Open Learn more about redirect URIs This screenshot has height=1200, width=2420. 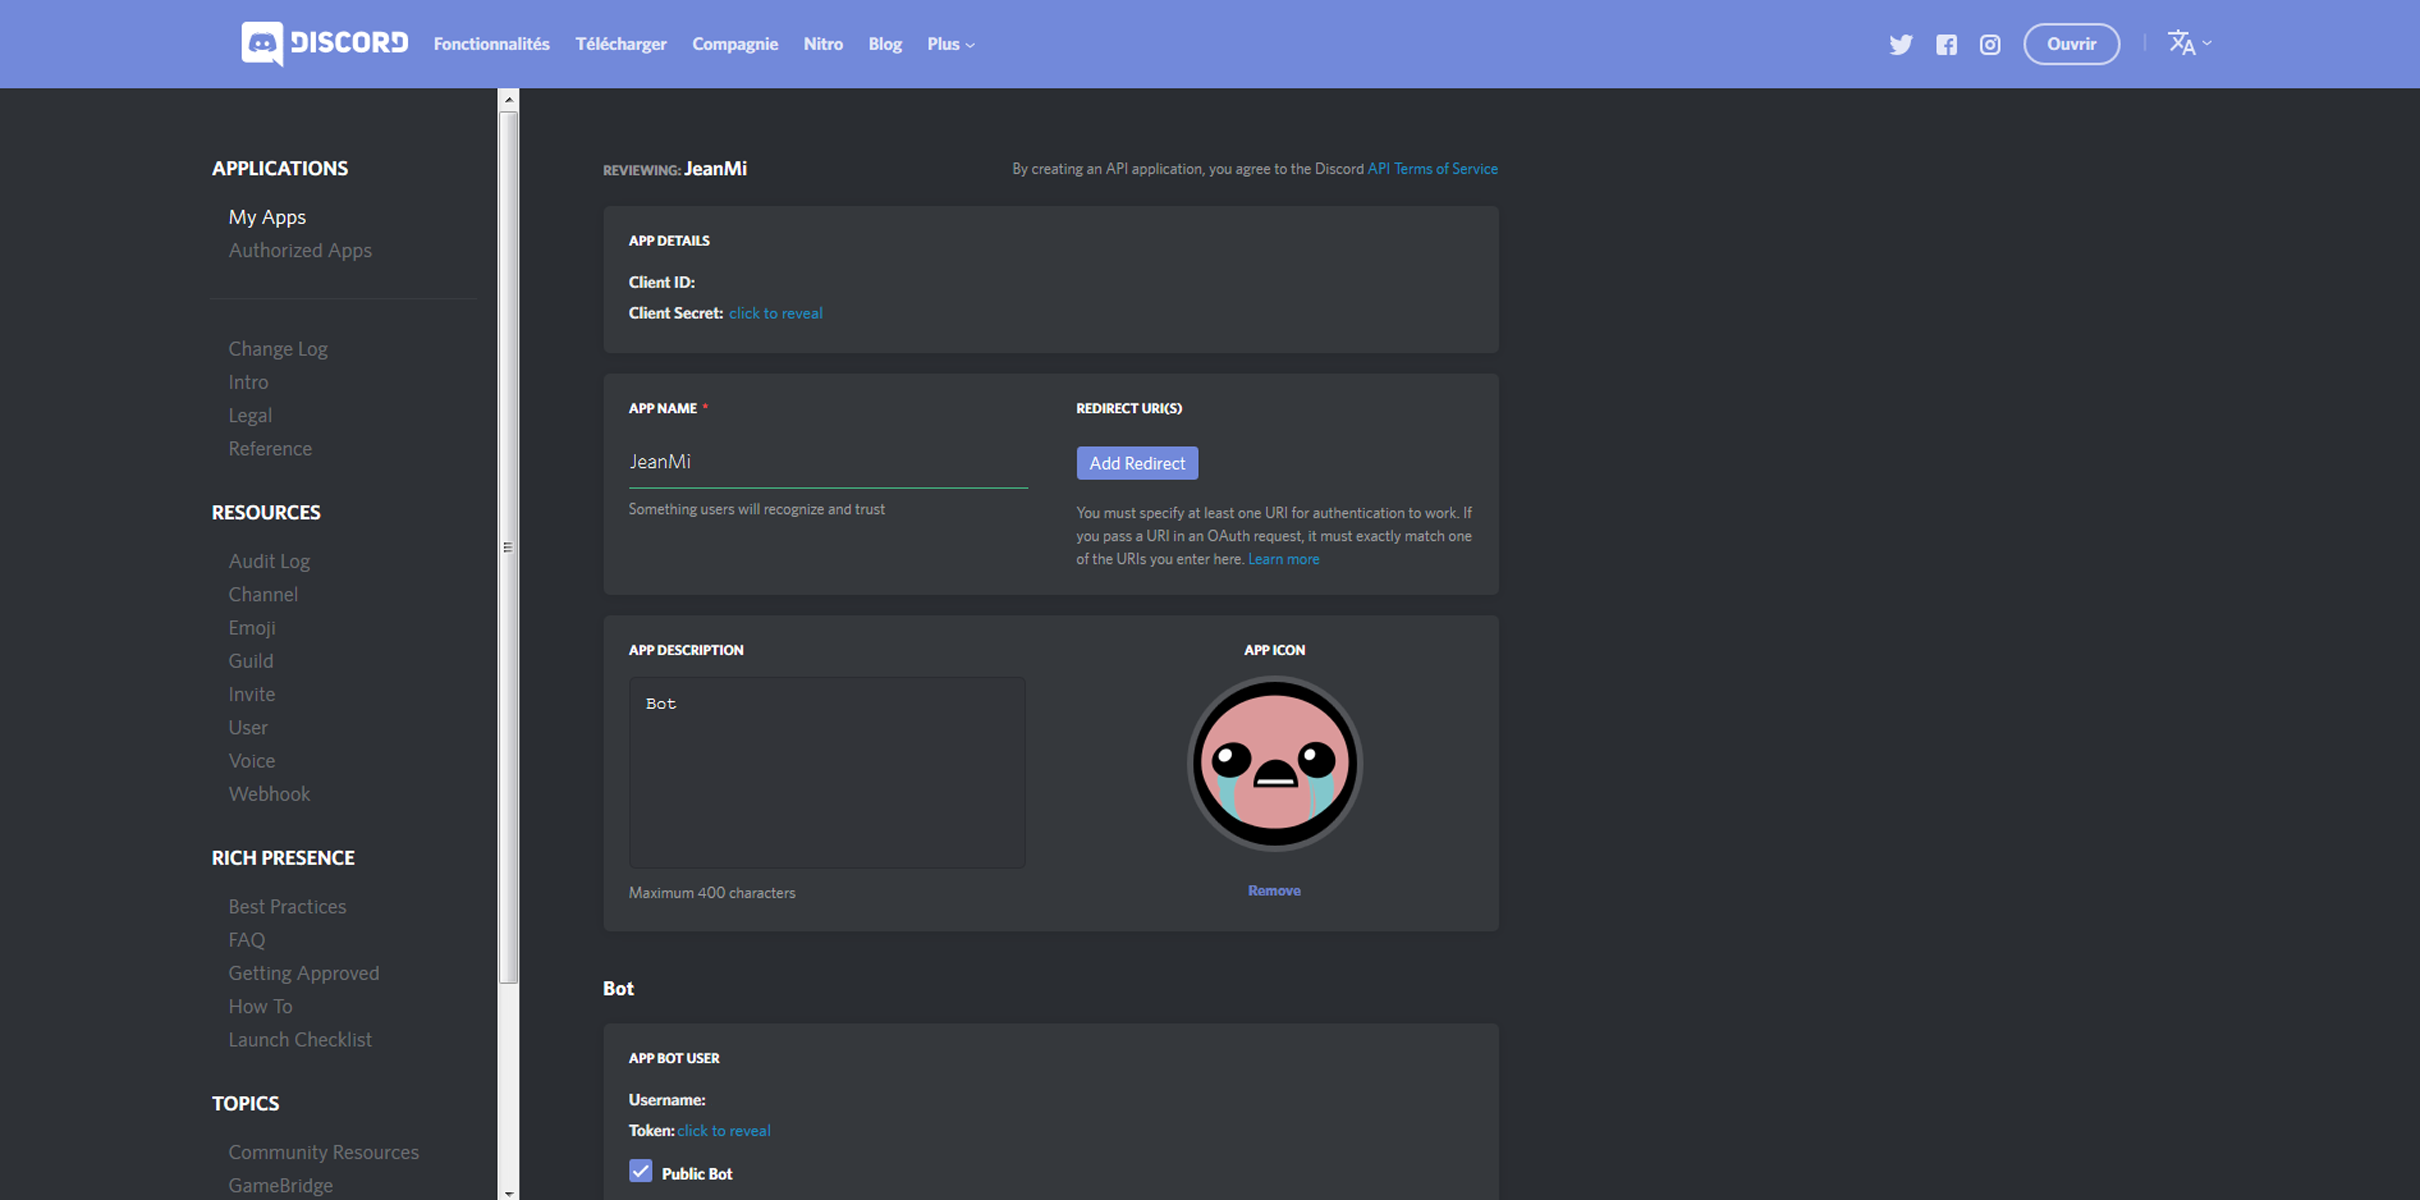point(1283,559)
